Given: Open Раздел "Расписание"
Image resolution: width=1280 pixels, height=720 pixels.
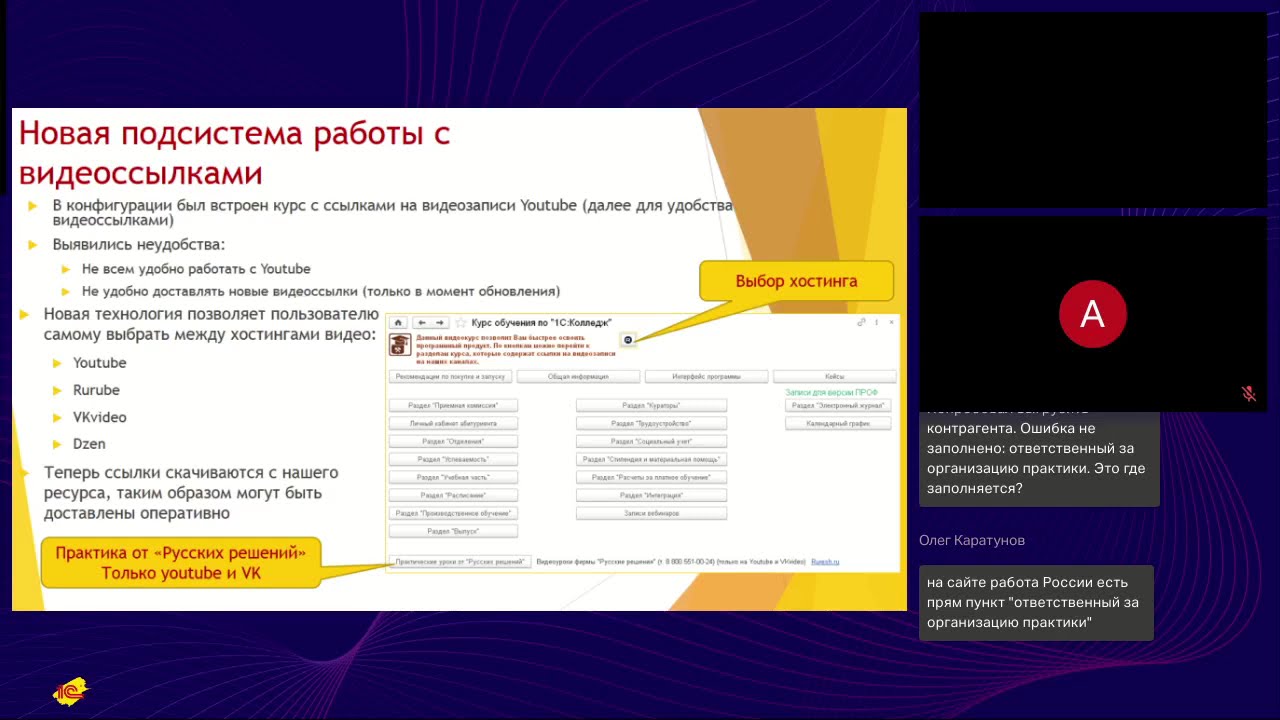Looking at the screenshot, I should (453, 495).
